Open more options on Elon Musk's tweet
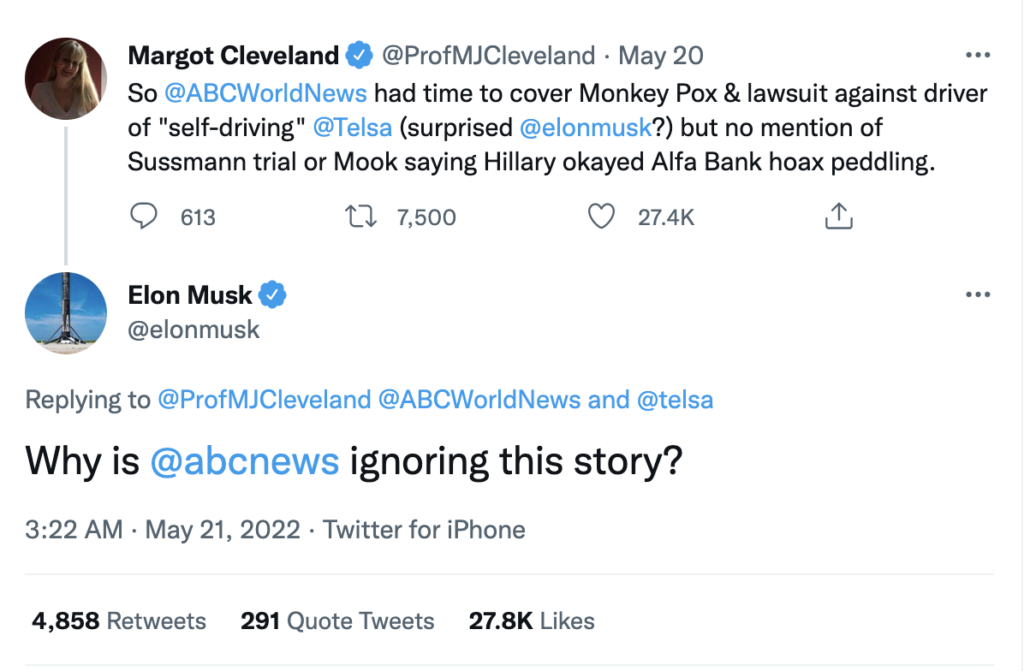Screen dimensions: 1024x671 [x=976, y=295]
